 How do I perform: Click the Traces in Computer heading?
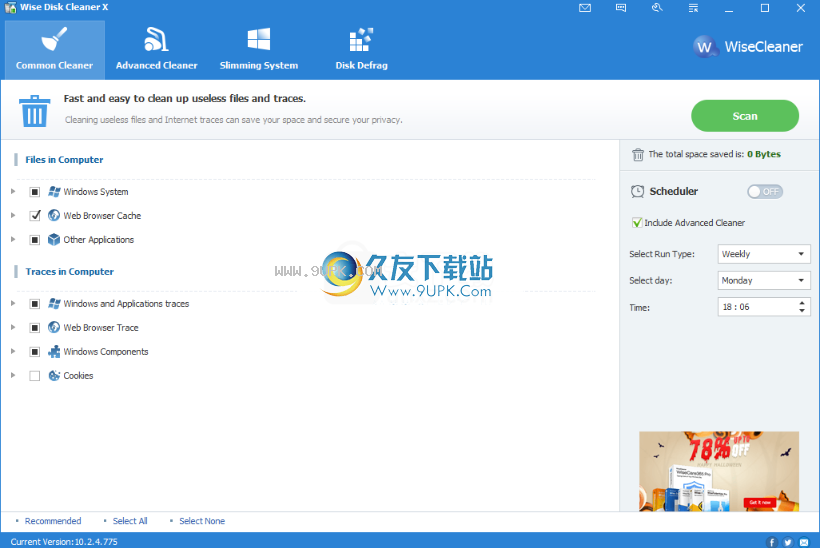70,272
